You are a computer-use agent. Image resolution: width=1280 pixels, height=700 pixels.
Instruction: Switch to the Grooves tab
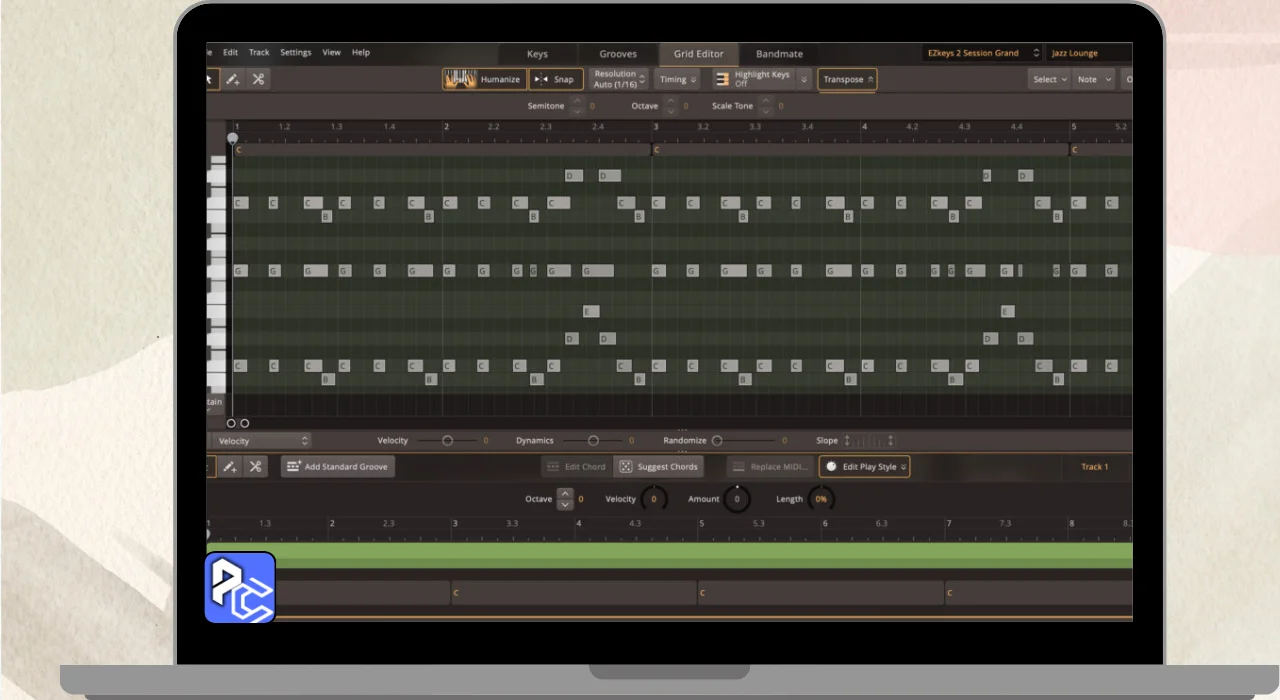[x=618, y=54]
